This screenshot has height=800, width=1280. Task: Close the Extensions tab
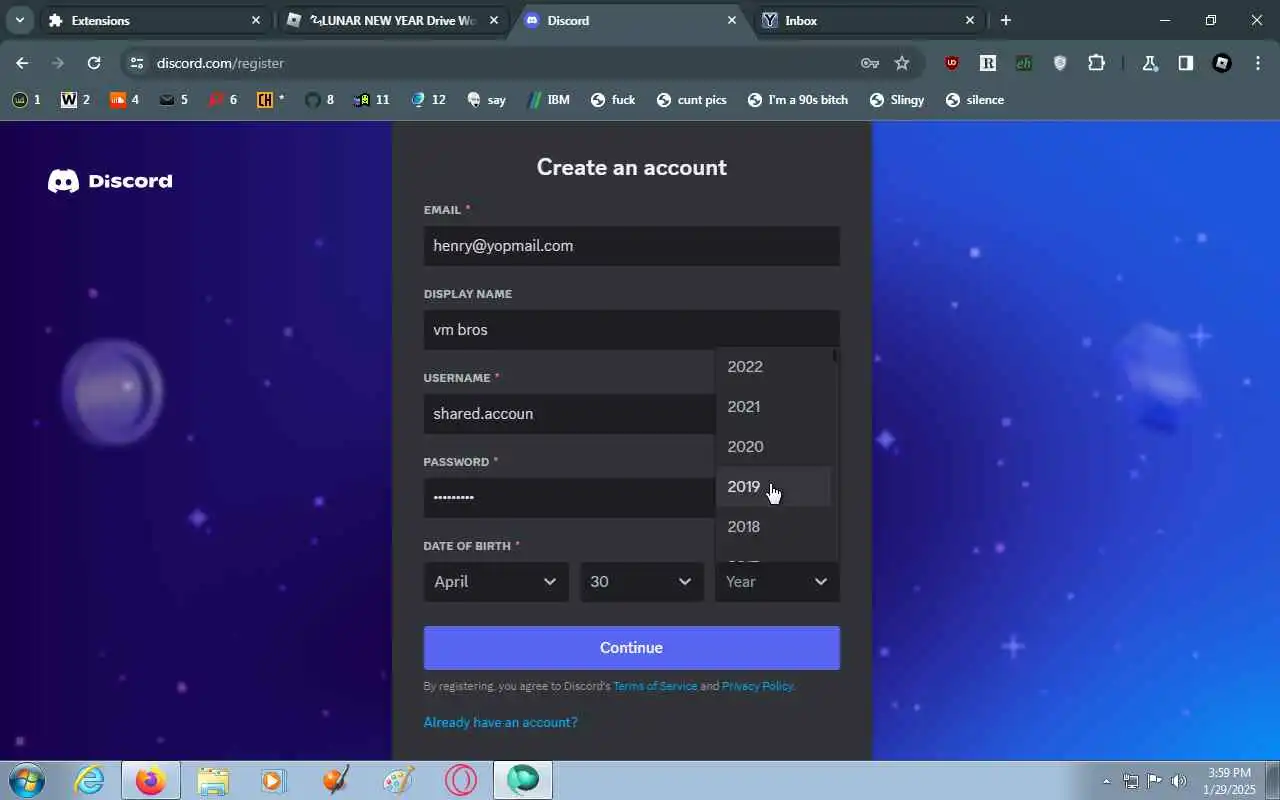[256, 20]
